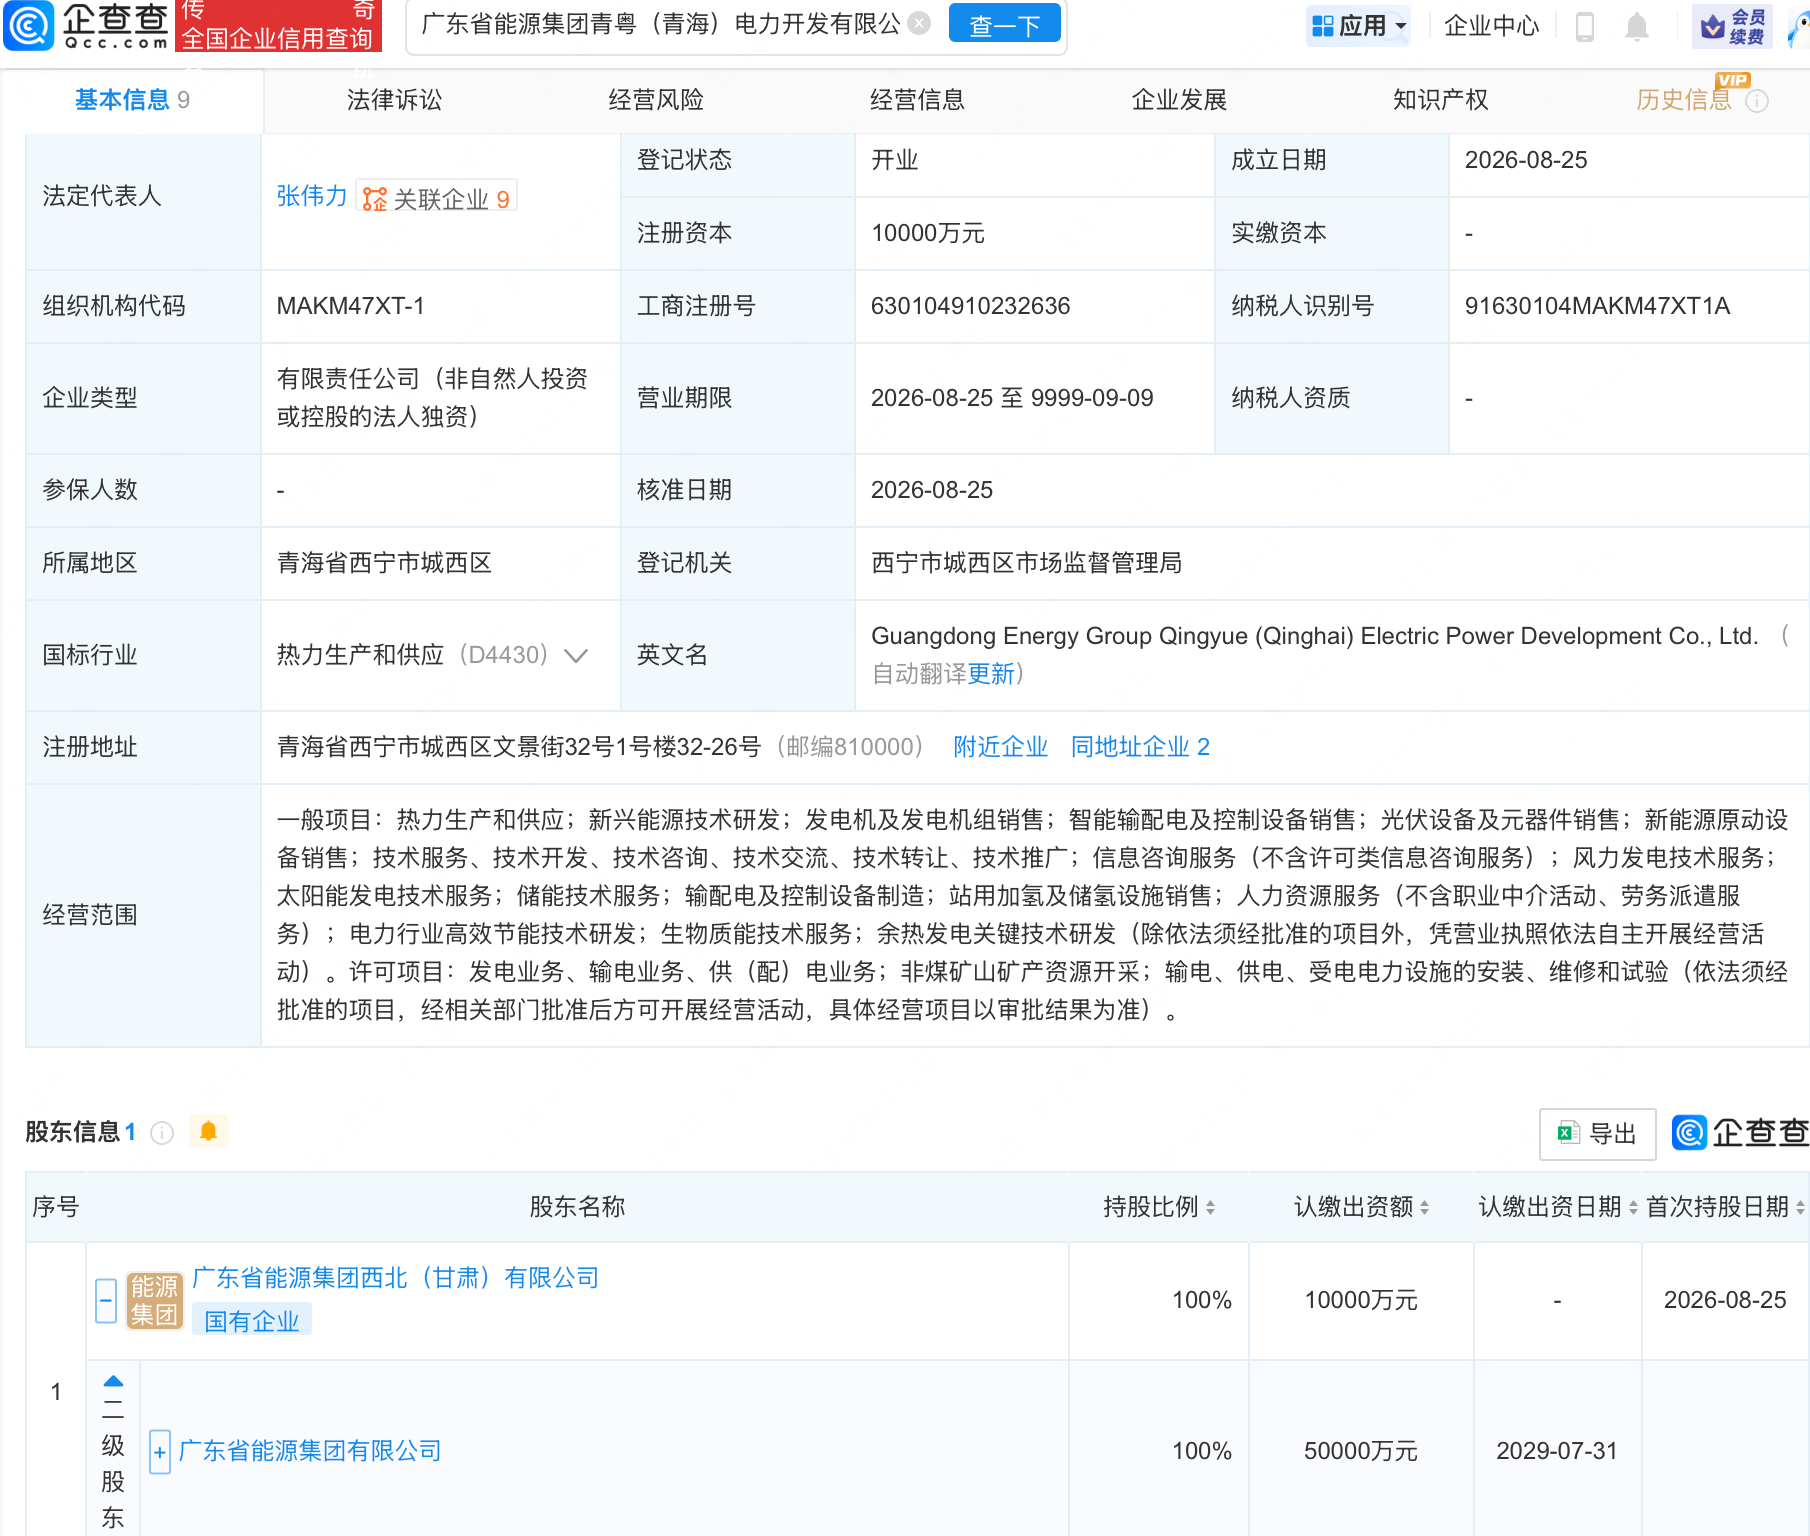Viewport: 1810px width, 1536px height.
Task: Clear the search box text
Action: coord(920,23)
